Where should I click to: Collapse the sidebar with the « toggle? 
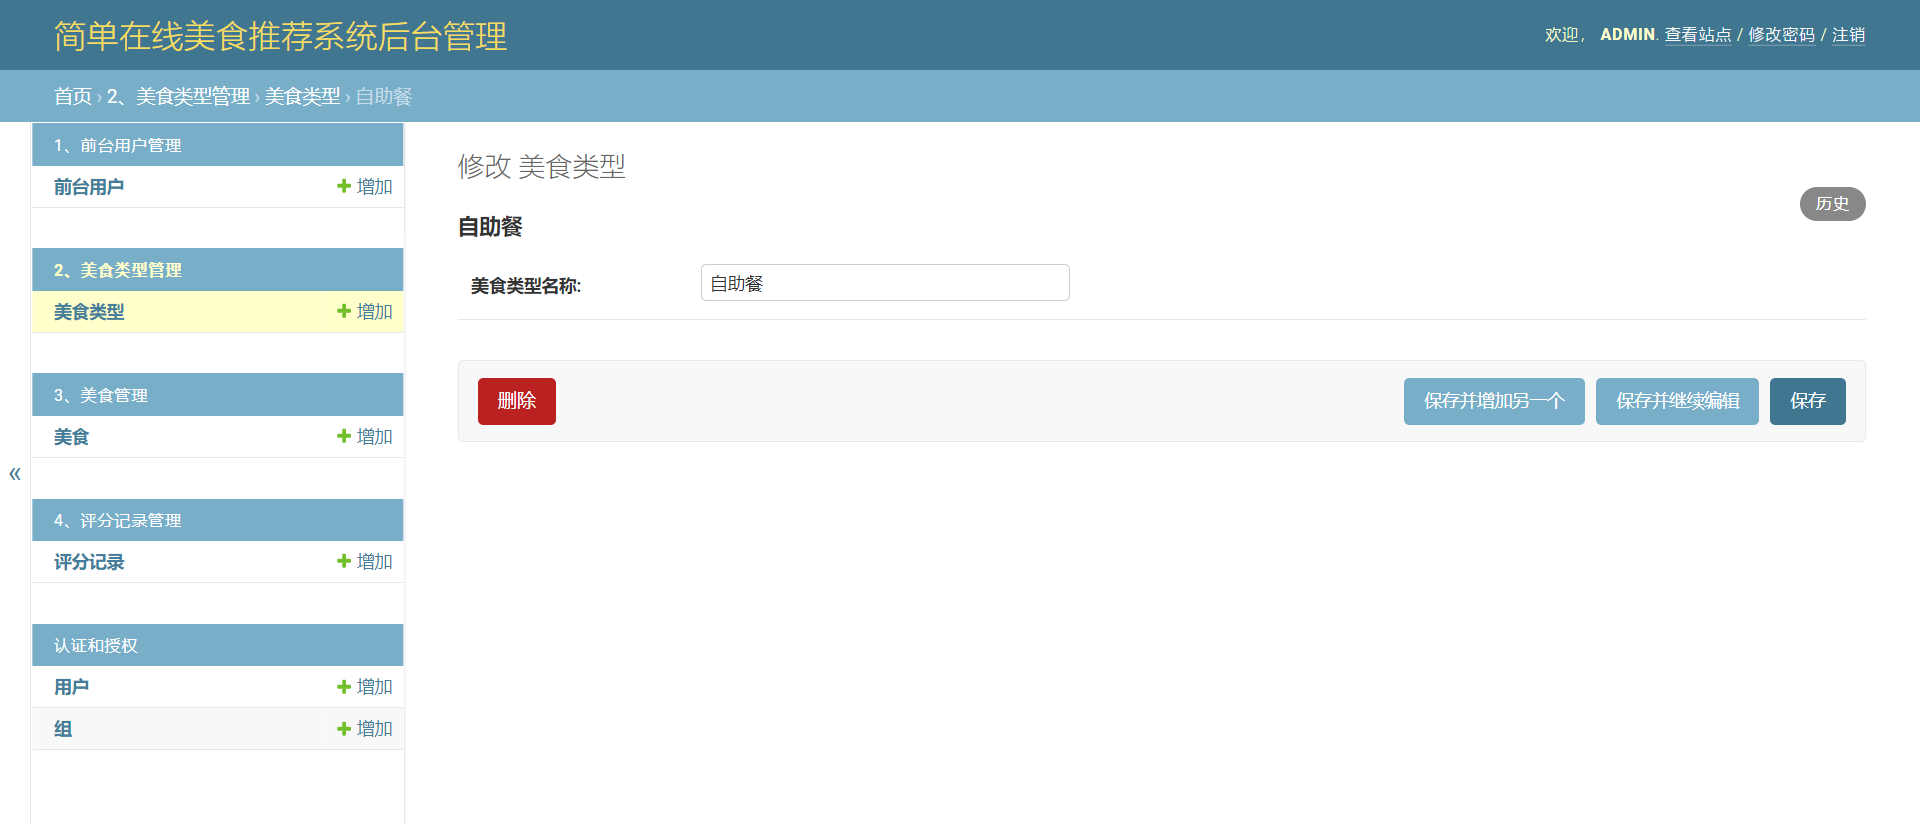(15, 473)
